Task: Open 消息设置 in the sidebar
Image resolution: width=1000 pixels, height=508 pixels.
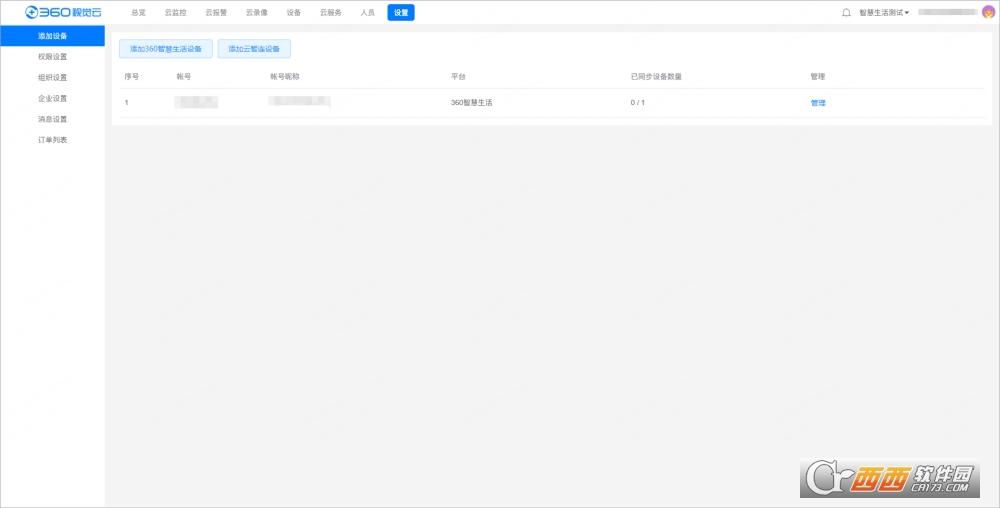Action: point(52,119)
